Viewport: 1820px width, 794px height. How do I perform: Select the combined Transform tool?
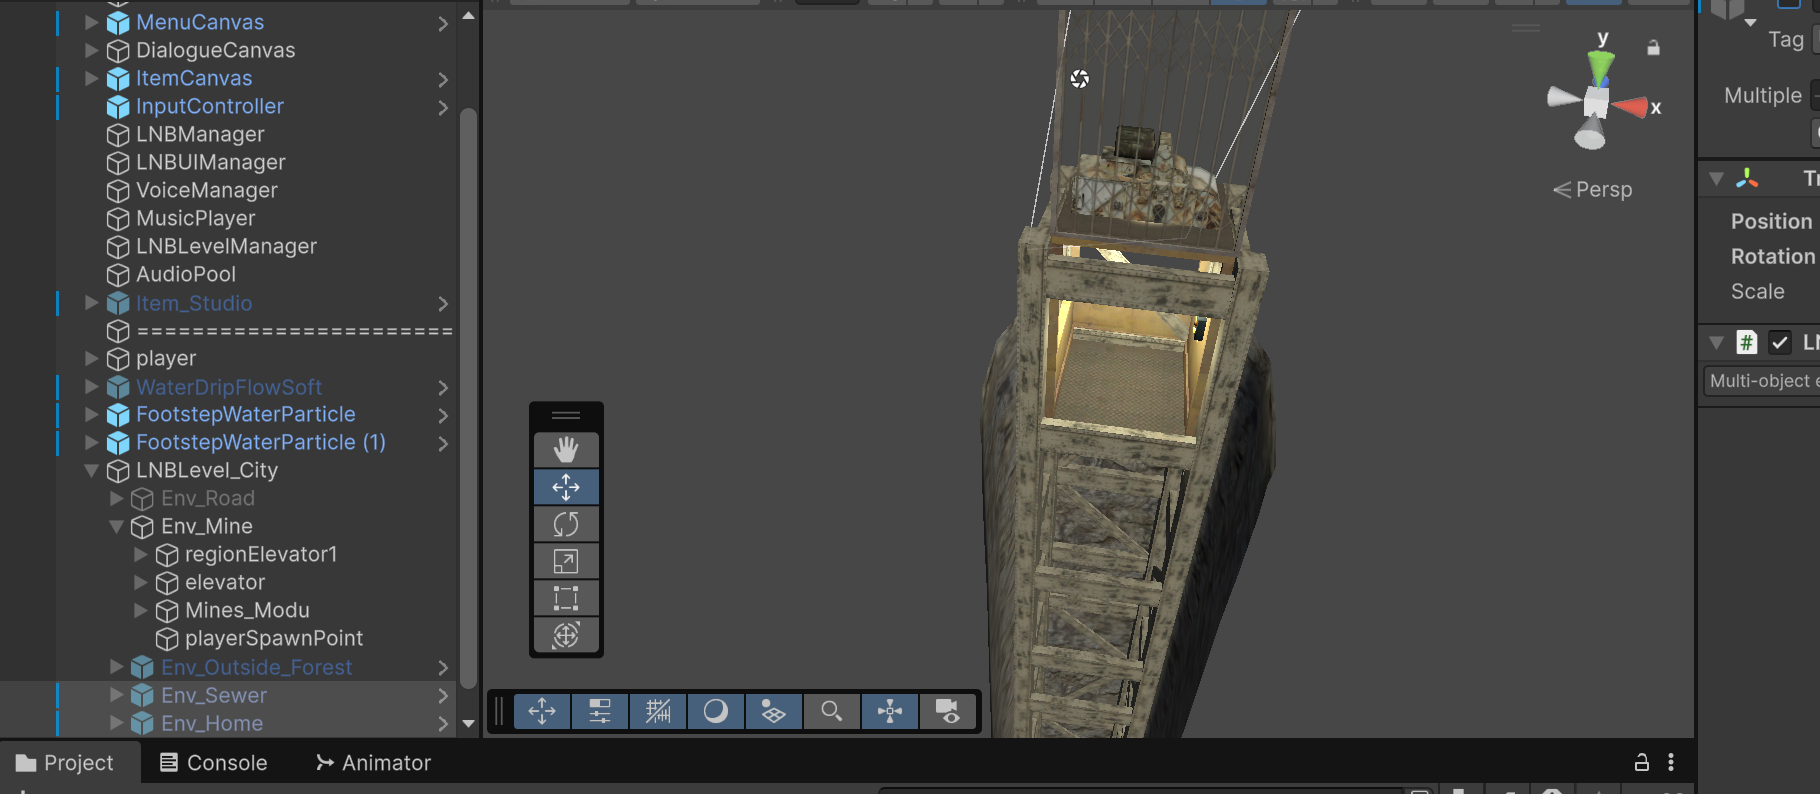tap(566, 635)
